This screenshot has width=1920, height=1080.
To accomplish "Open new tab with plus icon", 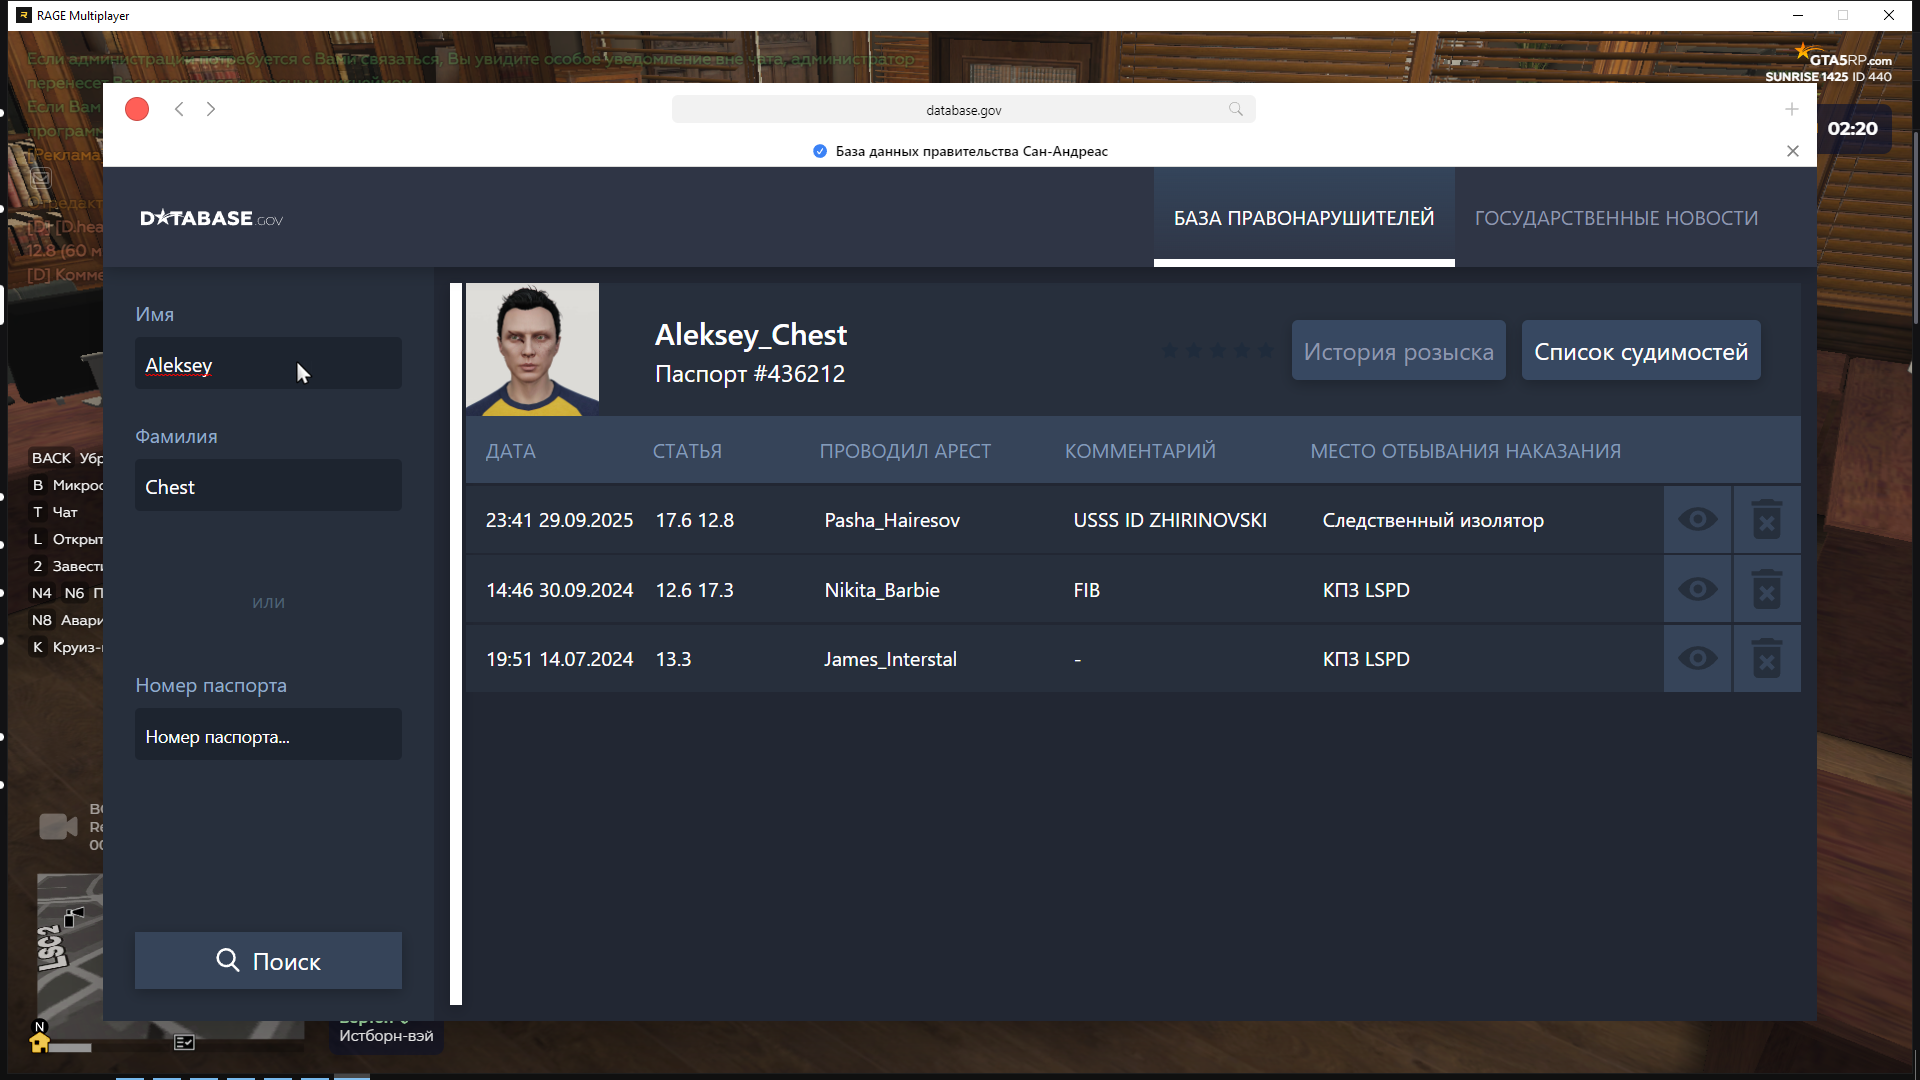I will [1792, 109].
